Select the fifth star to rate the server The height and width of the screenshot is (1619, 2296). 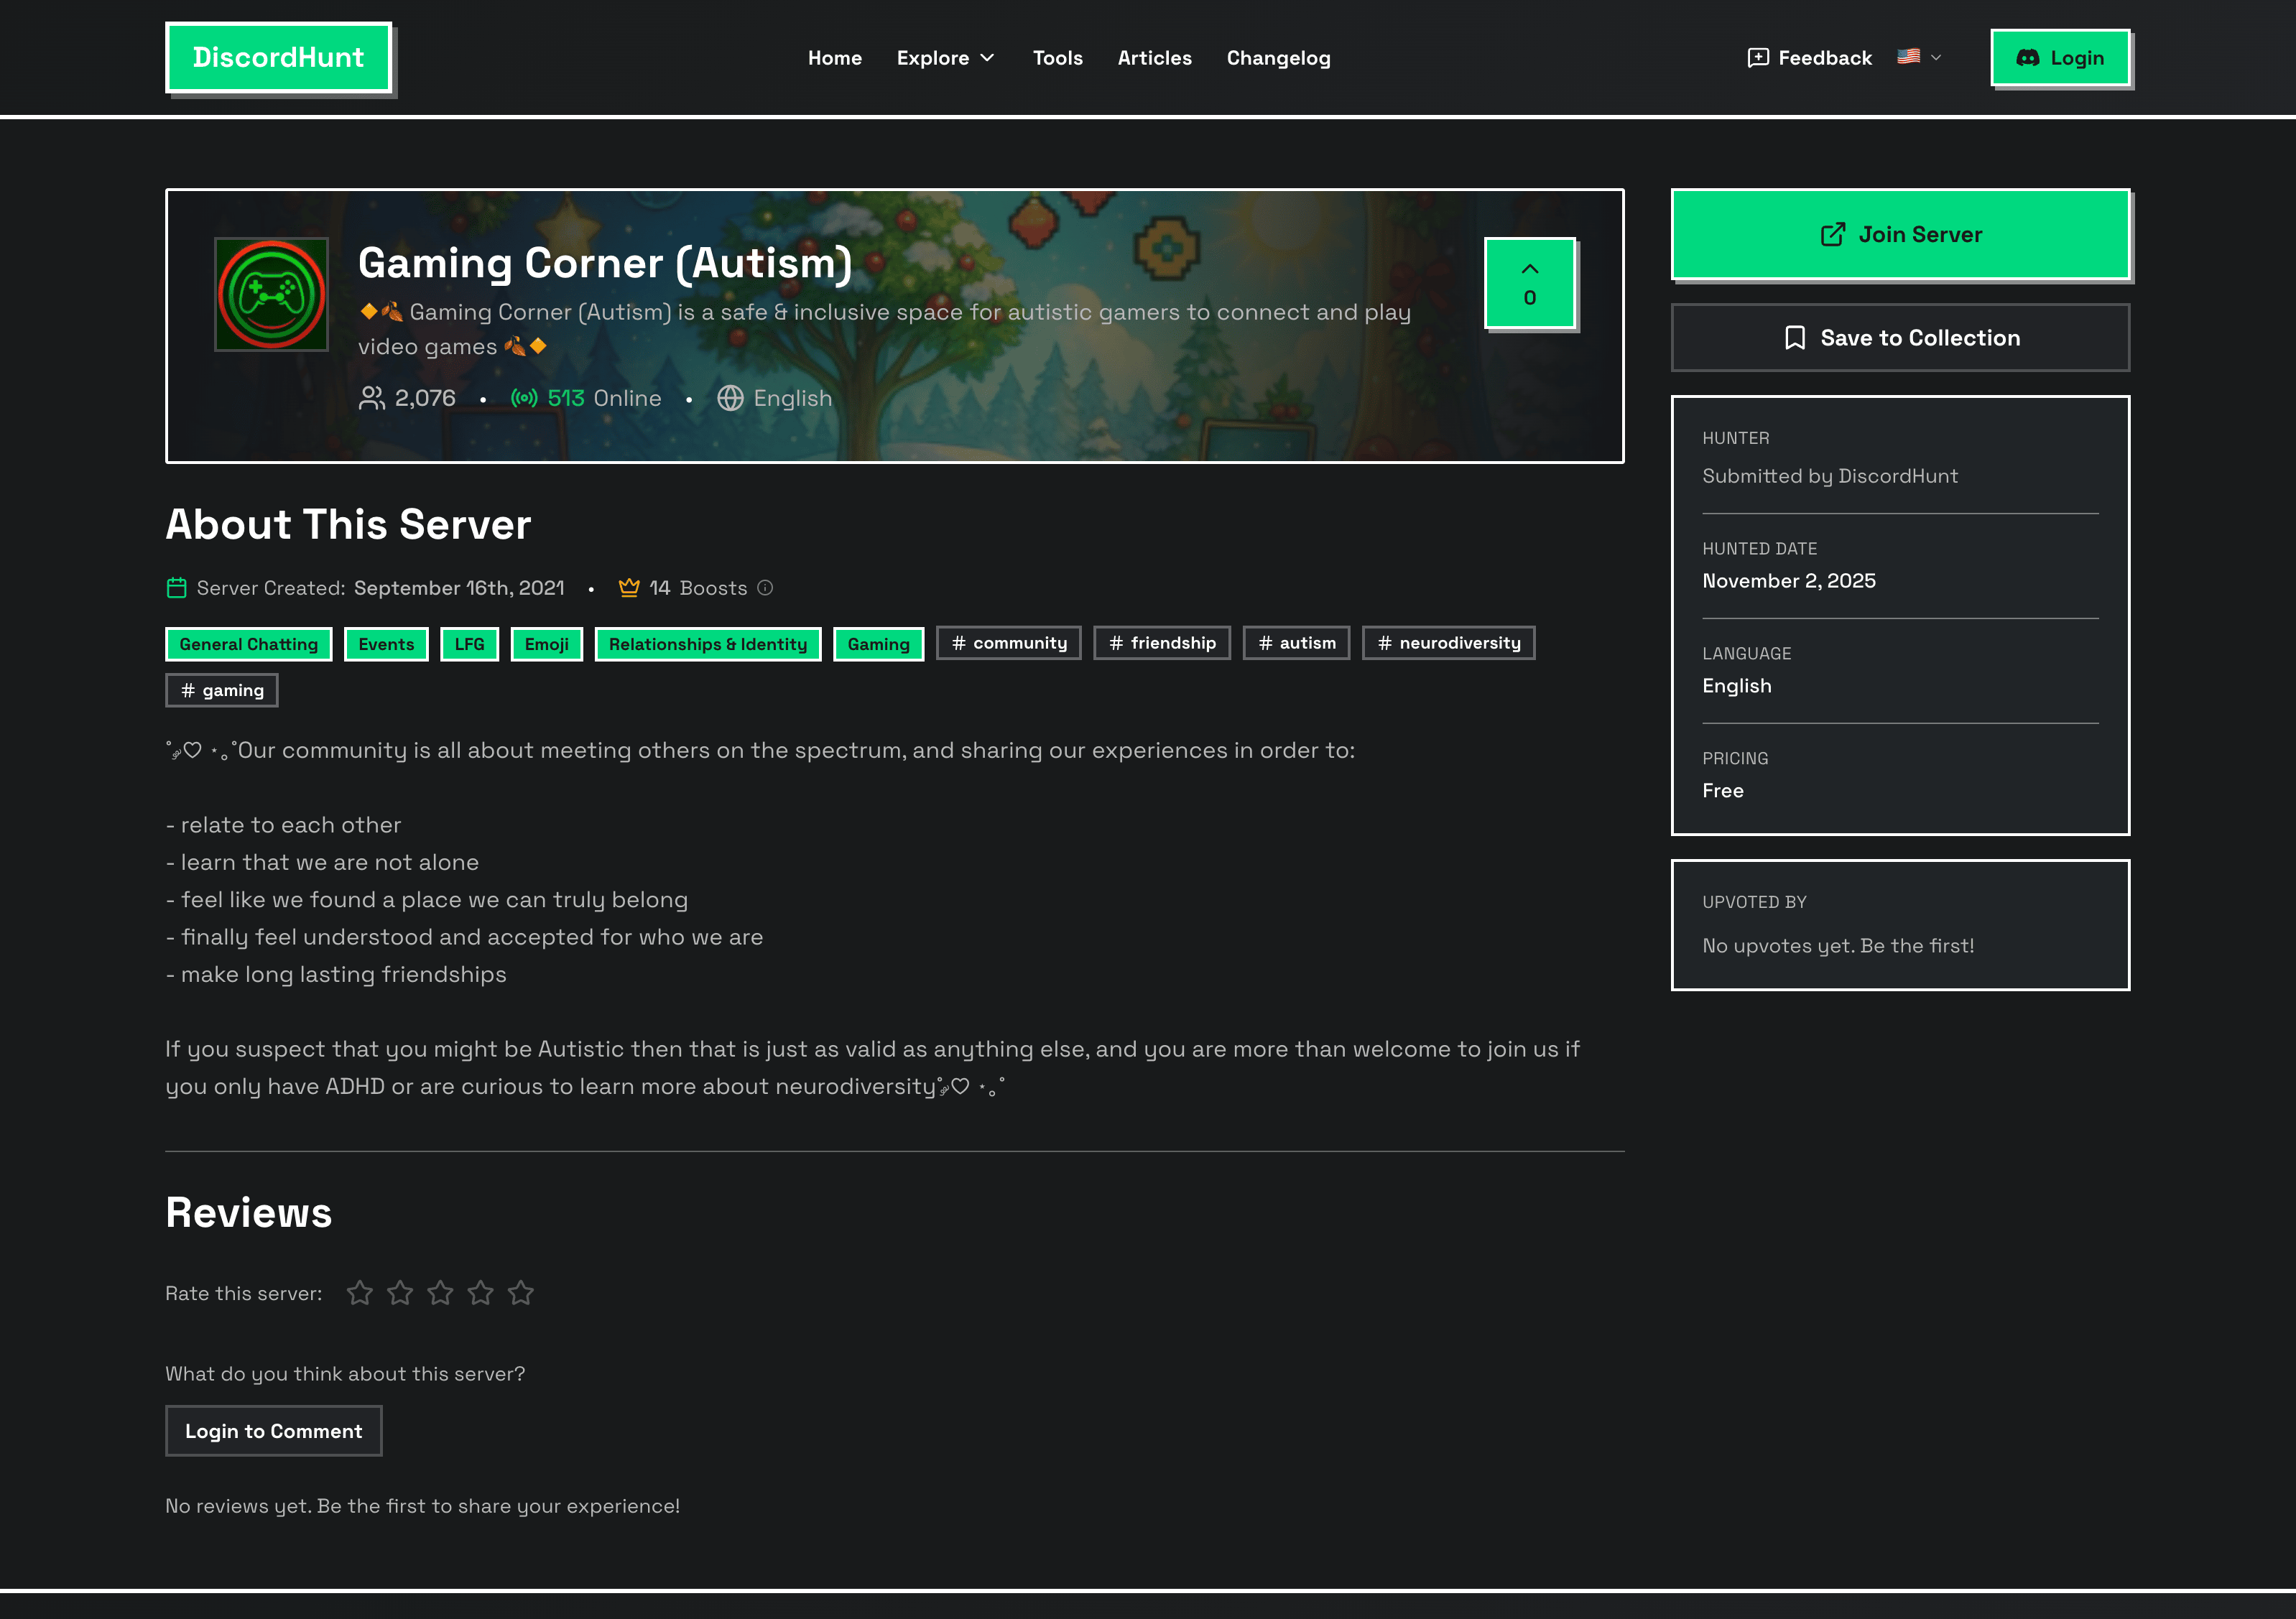pos(520,1292)
